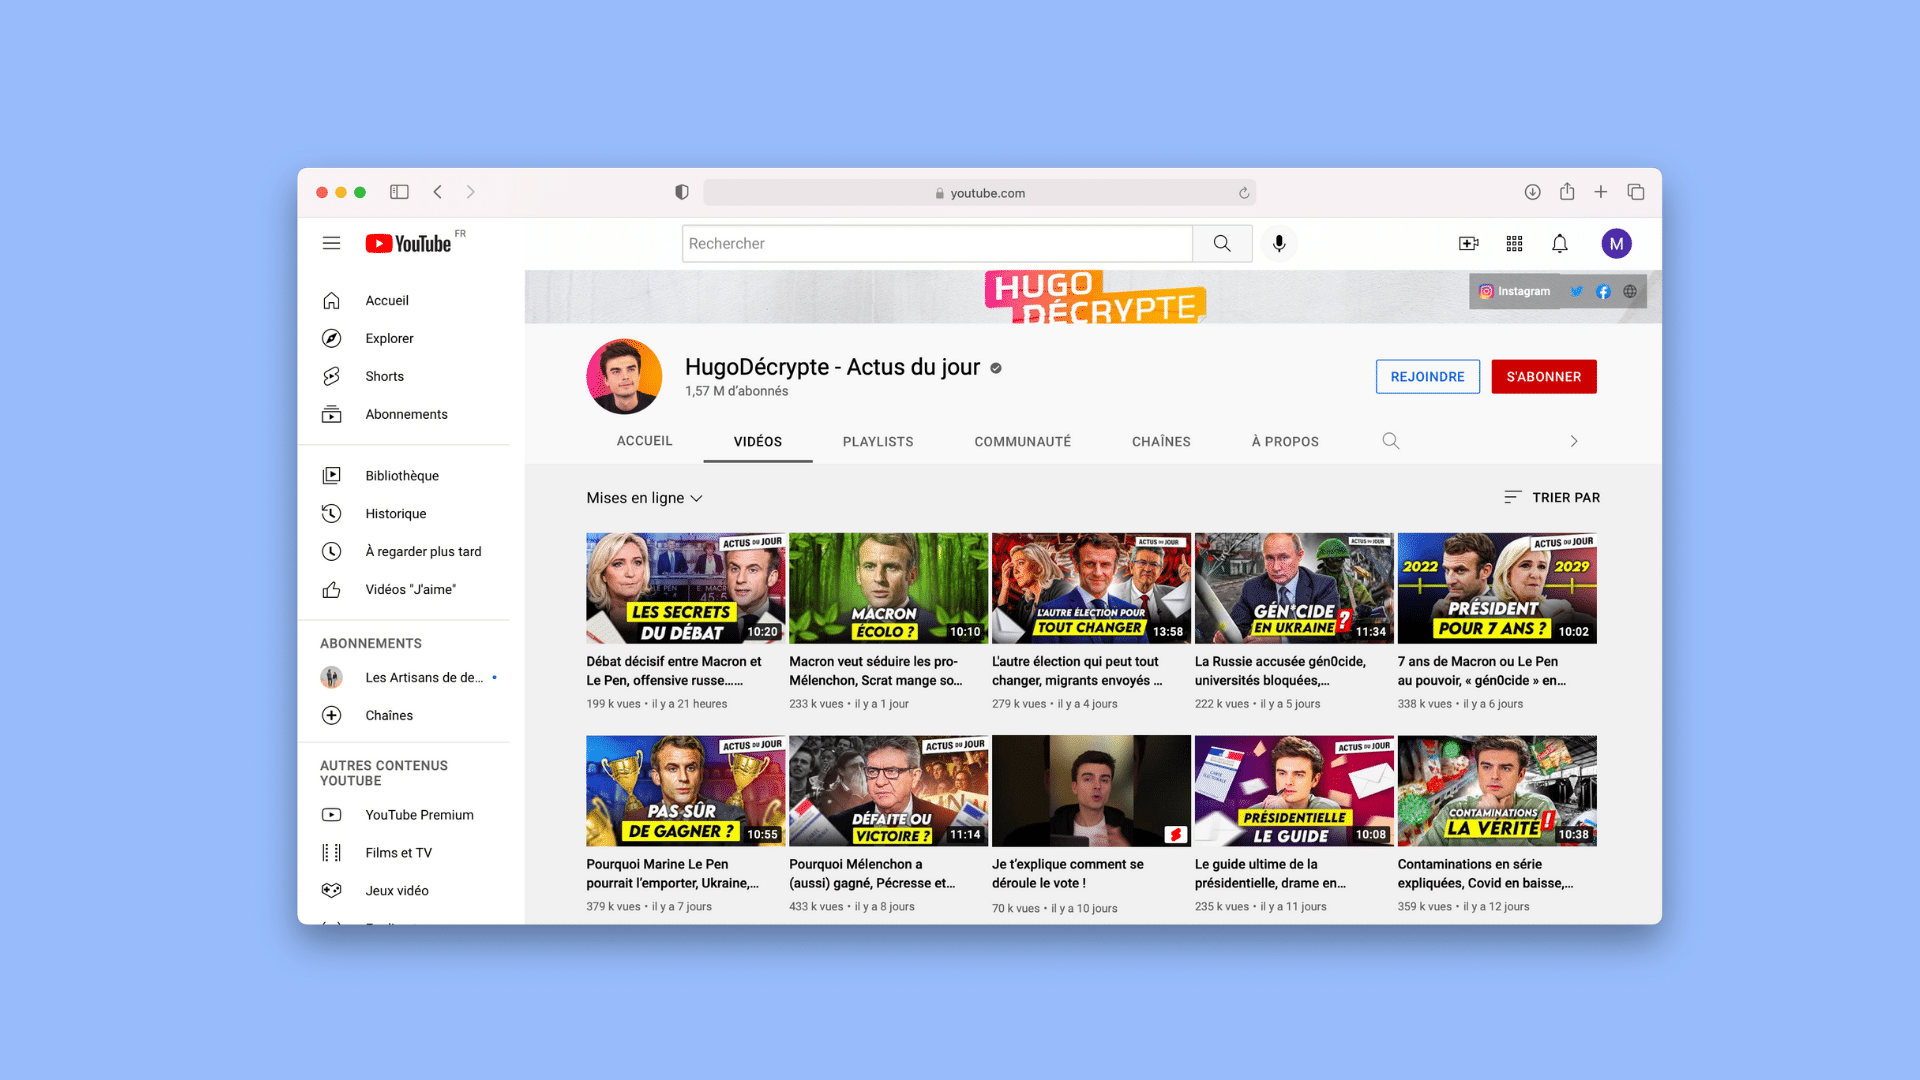Click the search magnifier button

(1222, 243)
